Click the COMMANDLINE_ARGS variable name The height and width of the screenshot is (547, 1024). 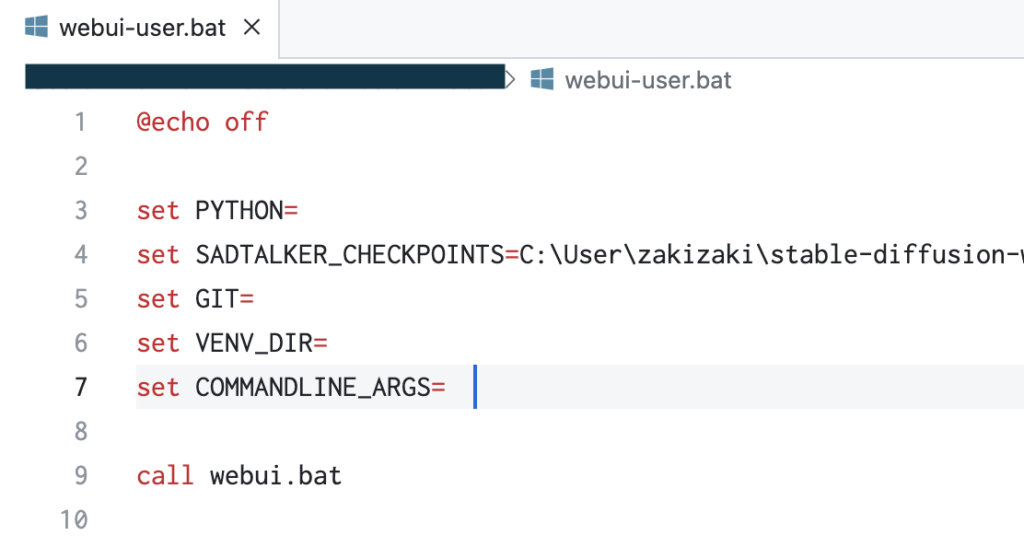[x=312, y=387]
